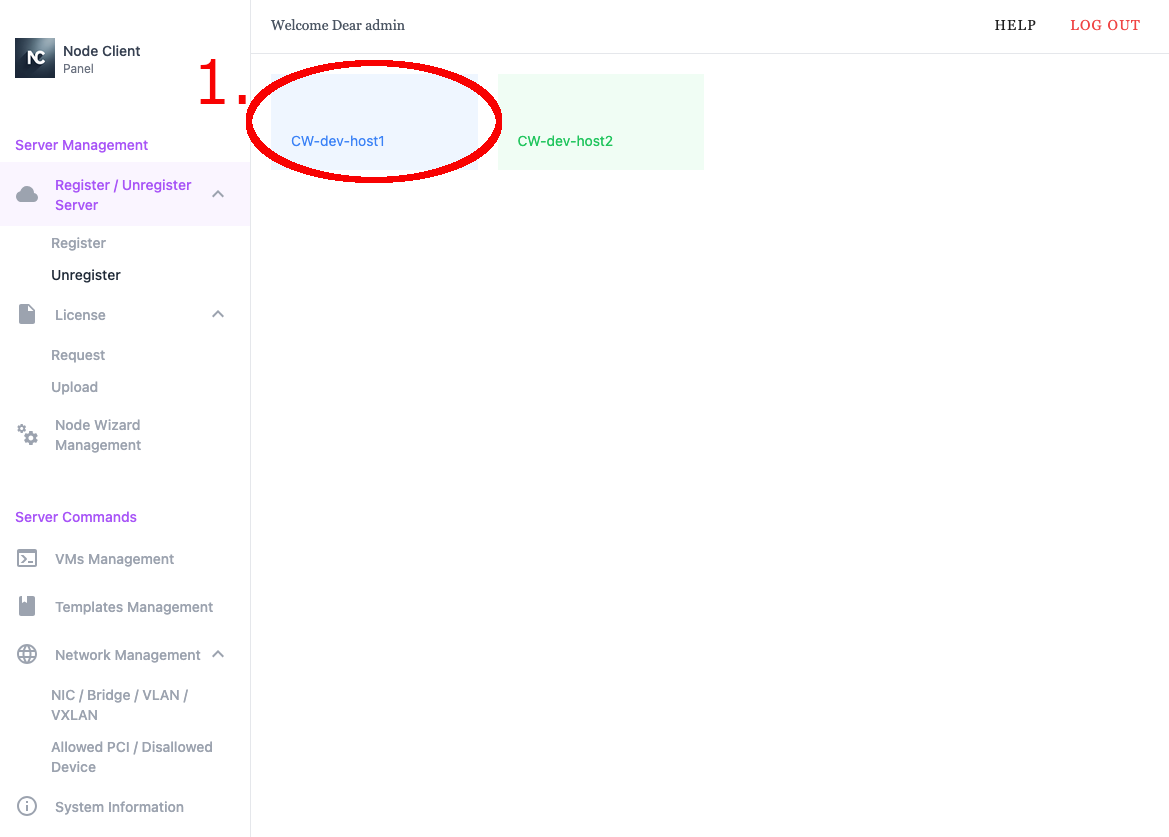Open NIC / Bridge / VLAN / VXLAN settings
The width and height of the screenshot is (1169, 837).
coord(119,705)
